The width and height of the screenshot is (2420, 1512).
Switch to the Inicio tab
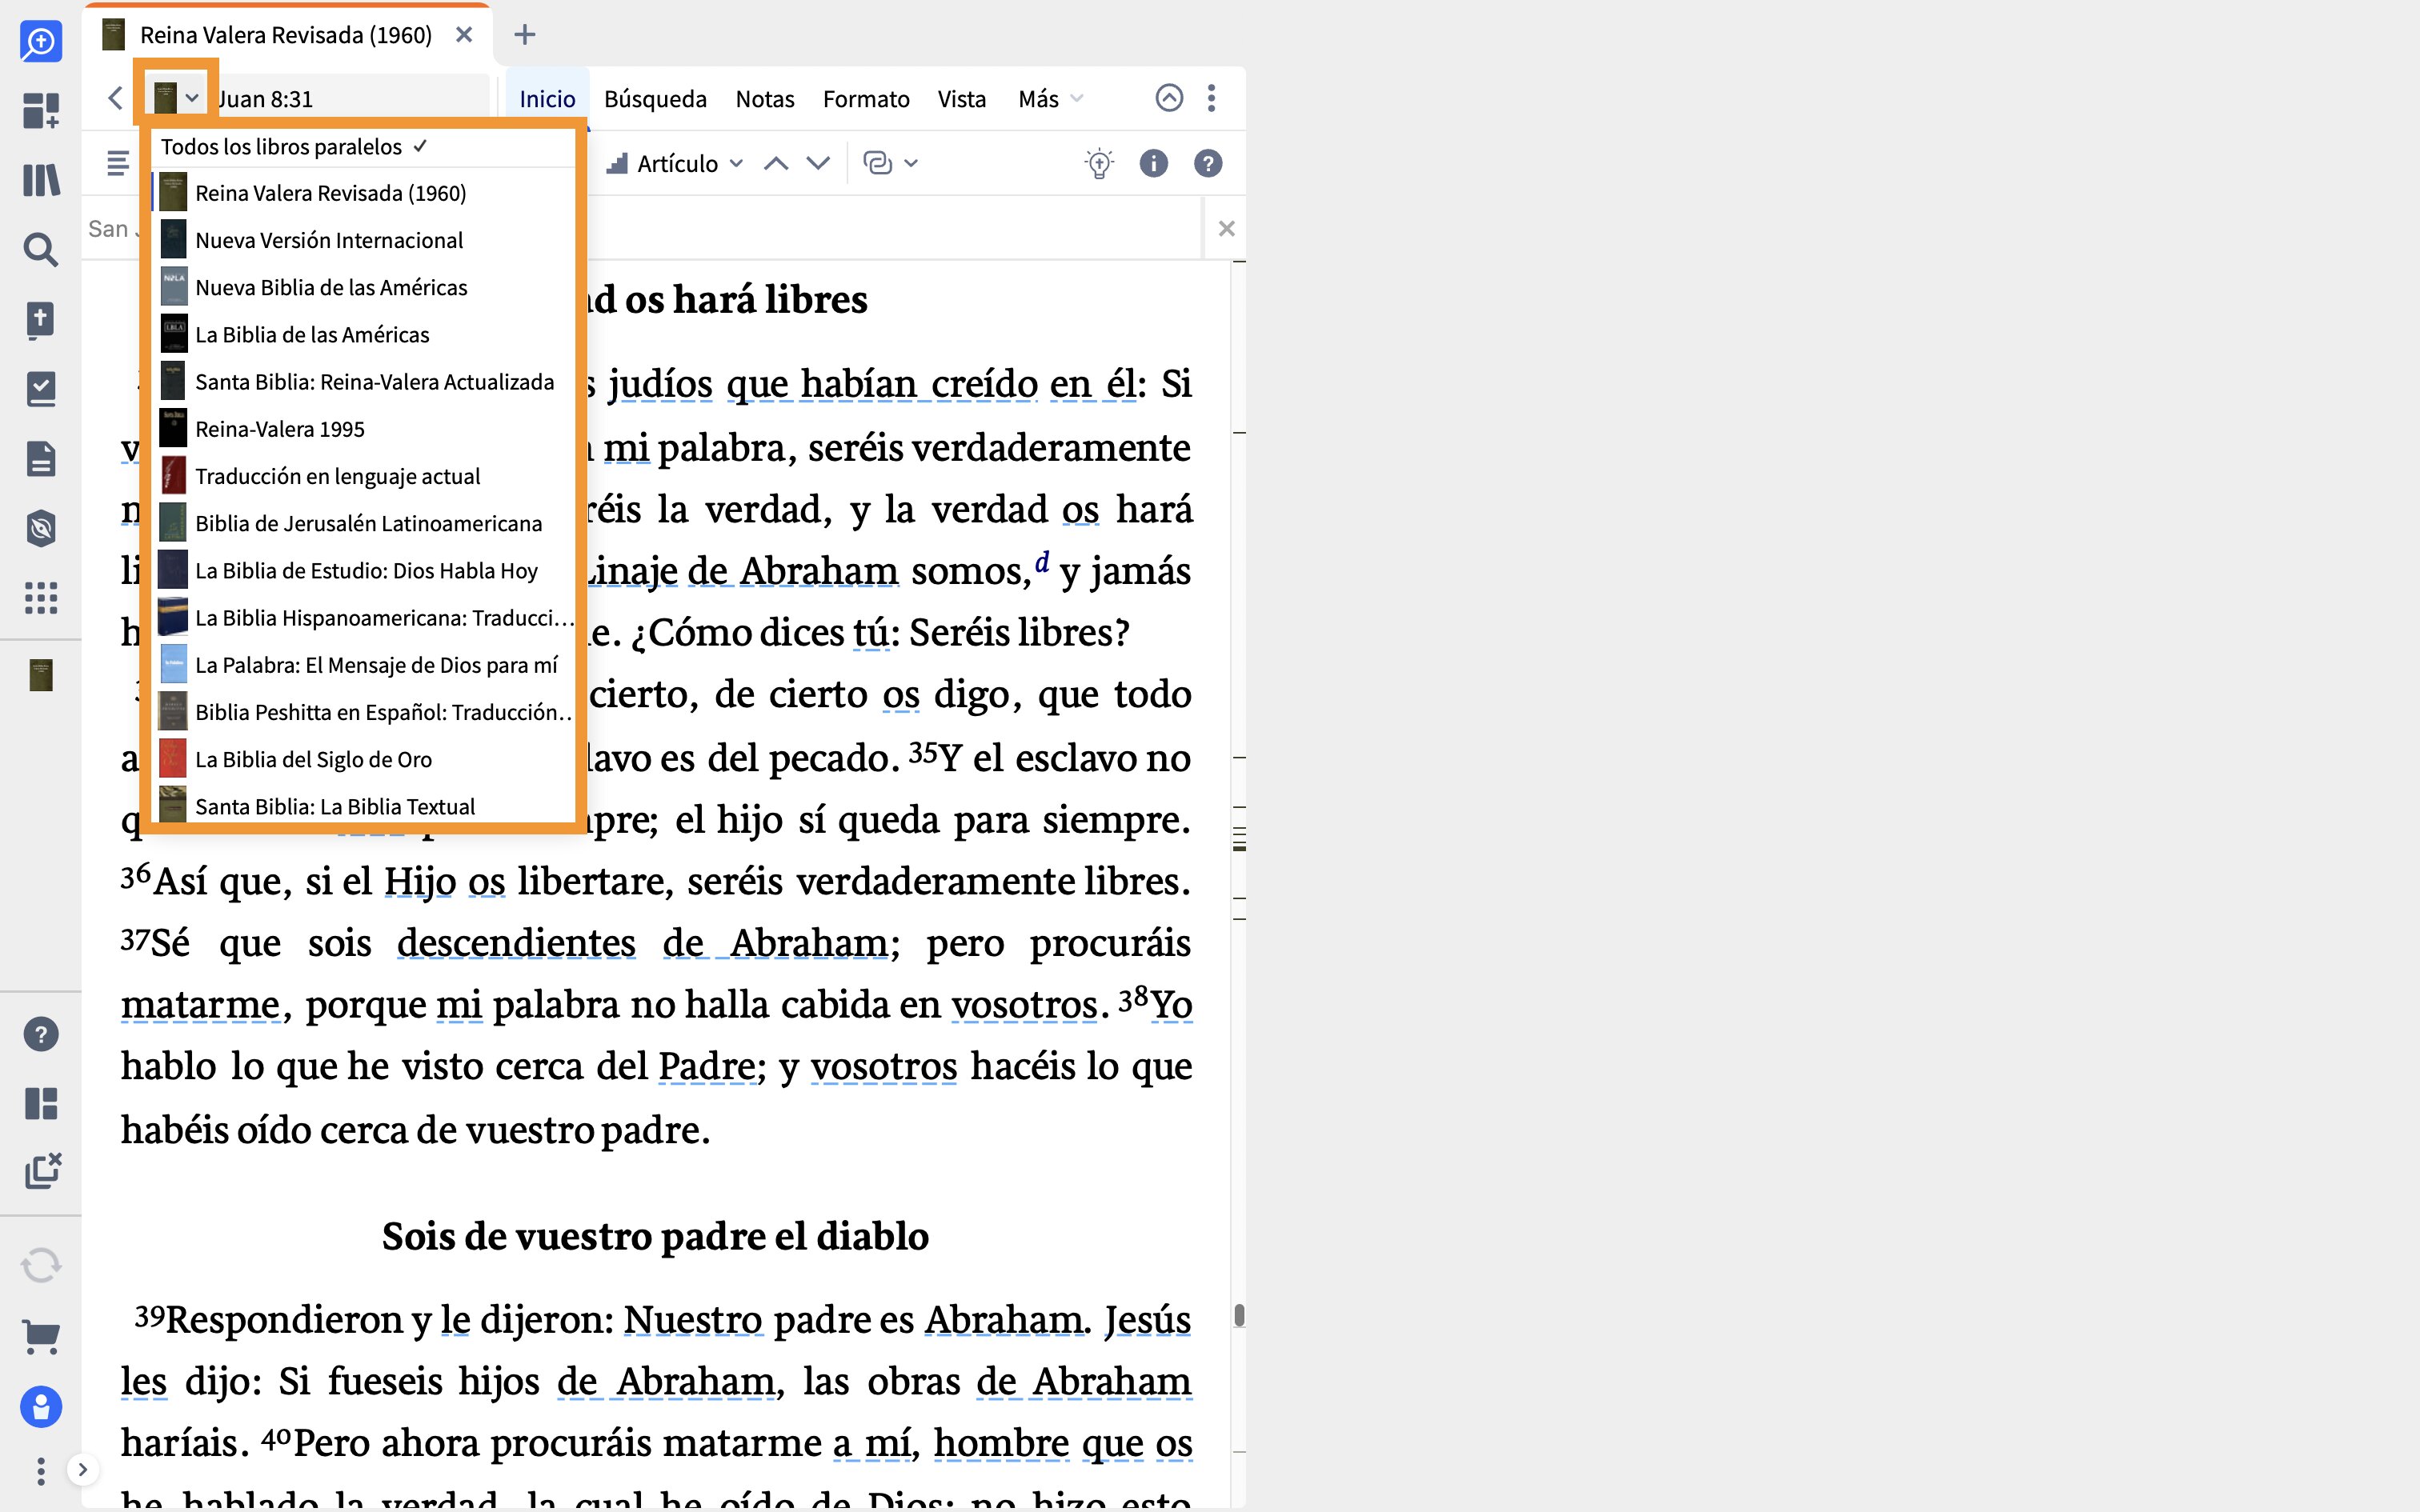pyautogui.click(x=547, y=99)
